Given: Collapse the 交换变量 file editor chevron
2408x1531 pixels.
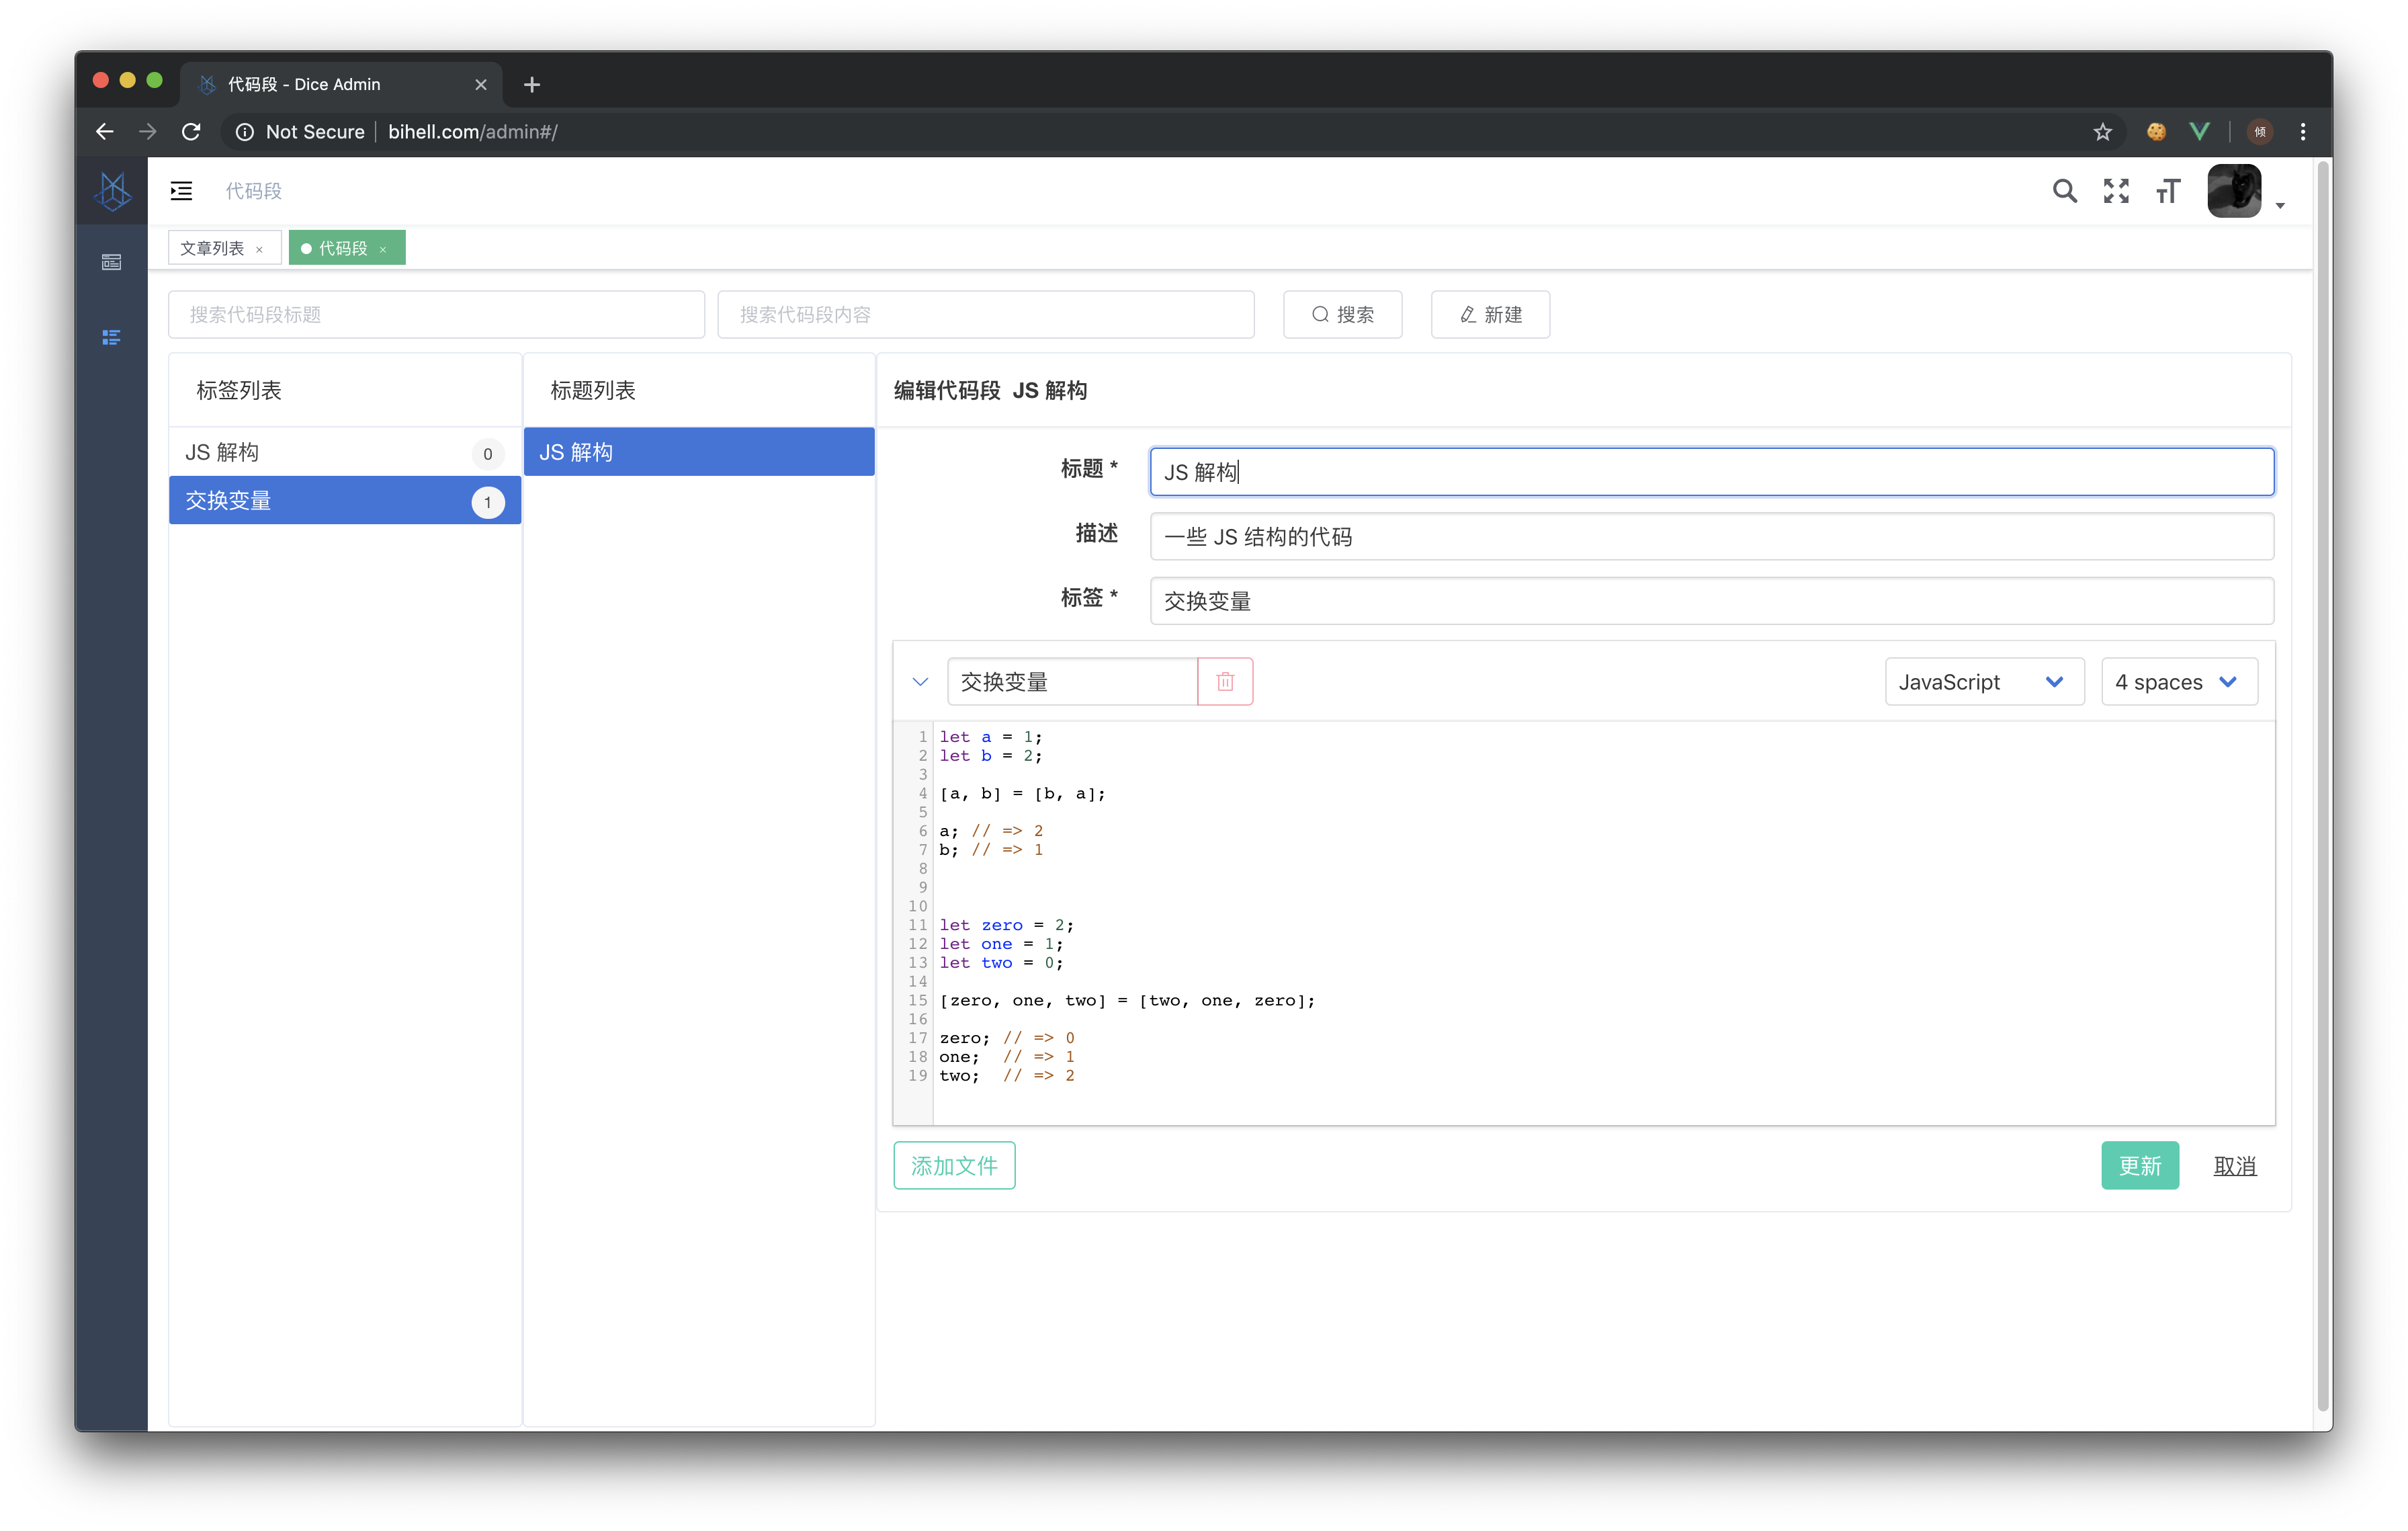Looking at the screenshot, I should 920,682.
